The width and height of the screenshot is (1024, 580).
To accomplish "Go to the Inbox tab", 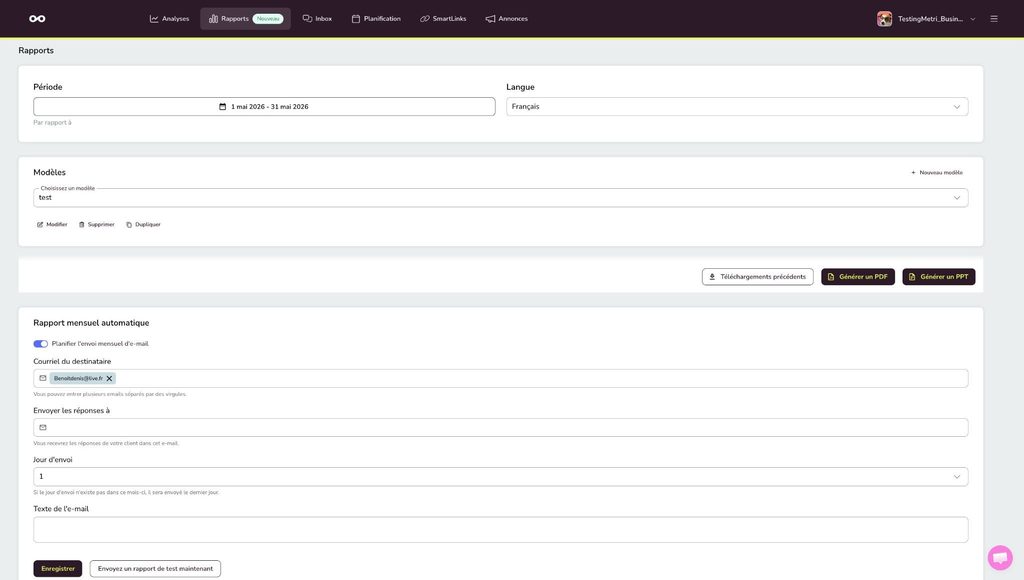I will (317, 18).
